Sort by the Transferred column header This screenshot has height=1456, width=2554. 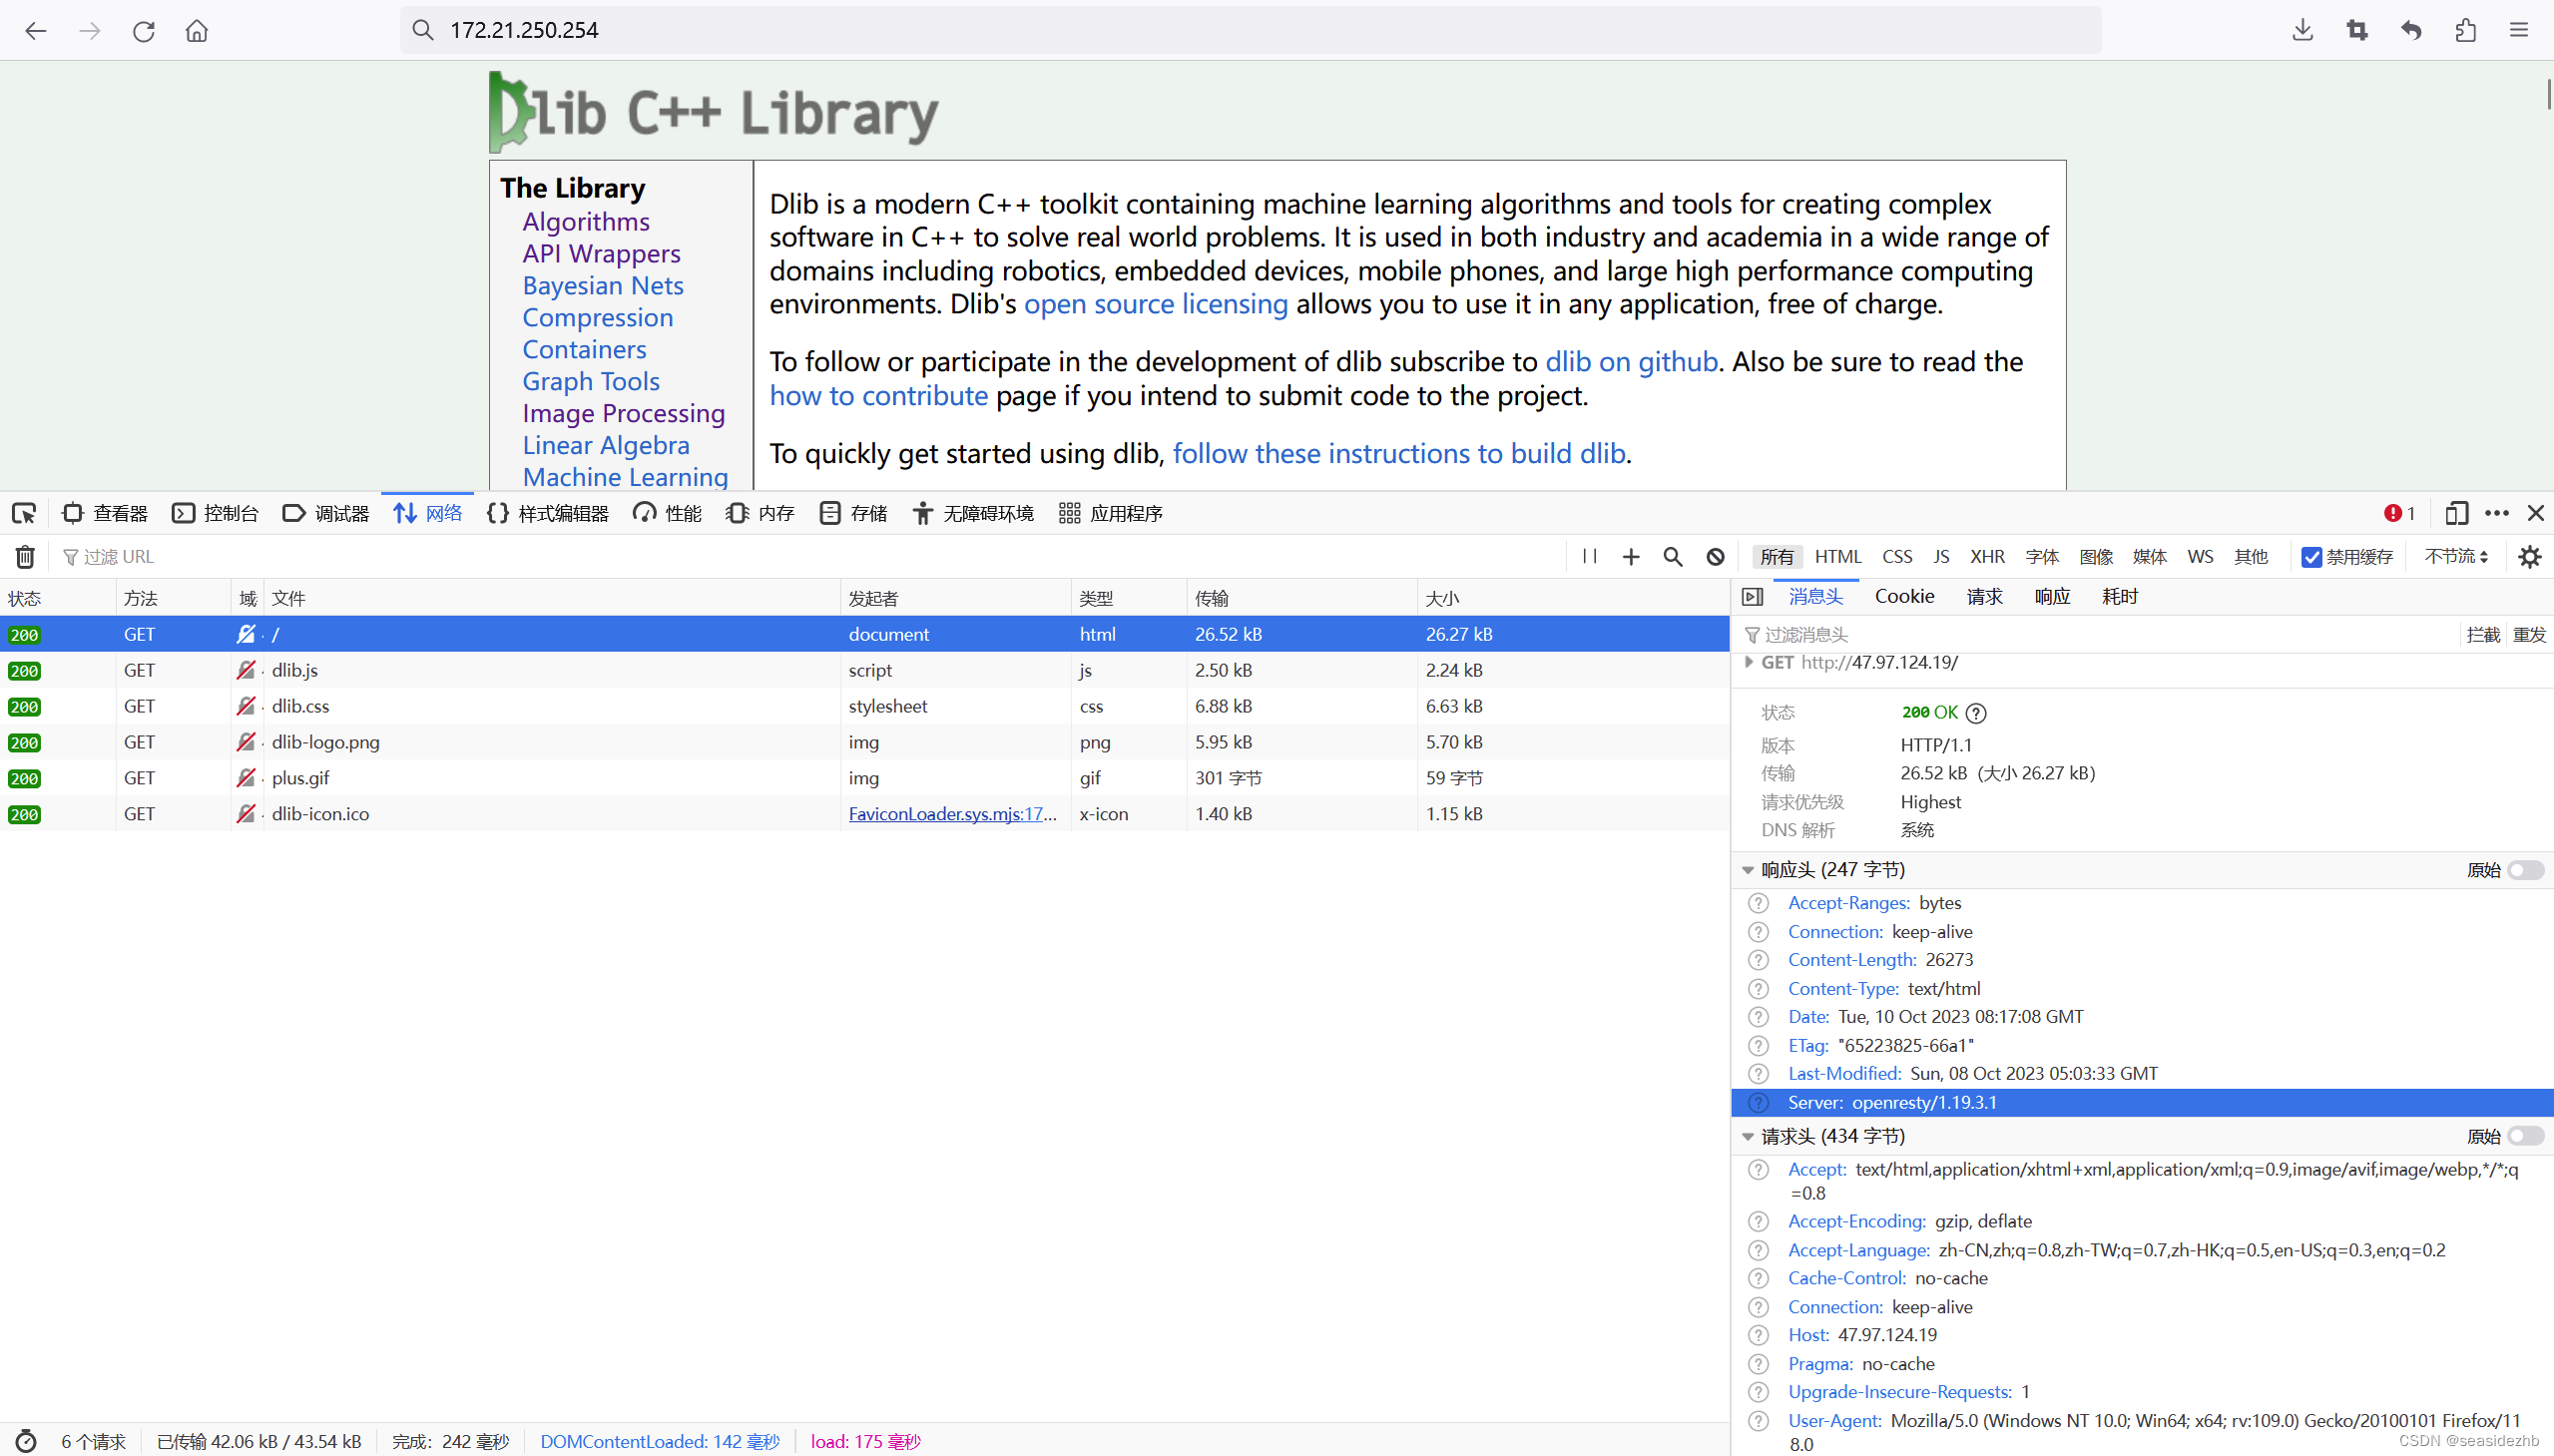point(1301,598)
